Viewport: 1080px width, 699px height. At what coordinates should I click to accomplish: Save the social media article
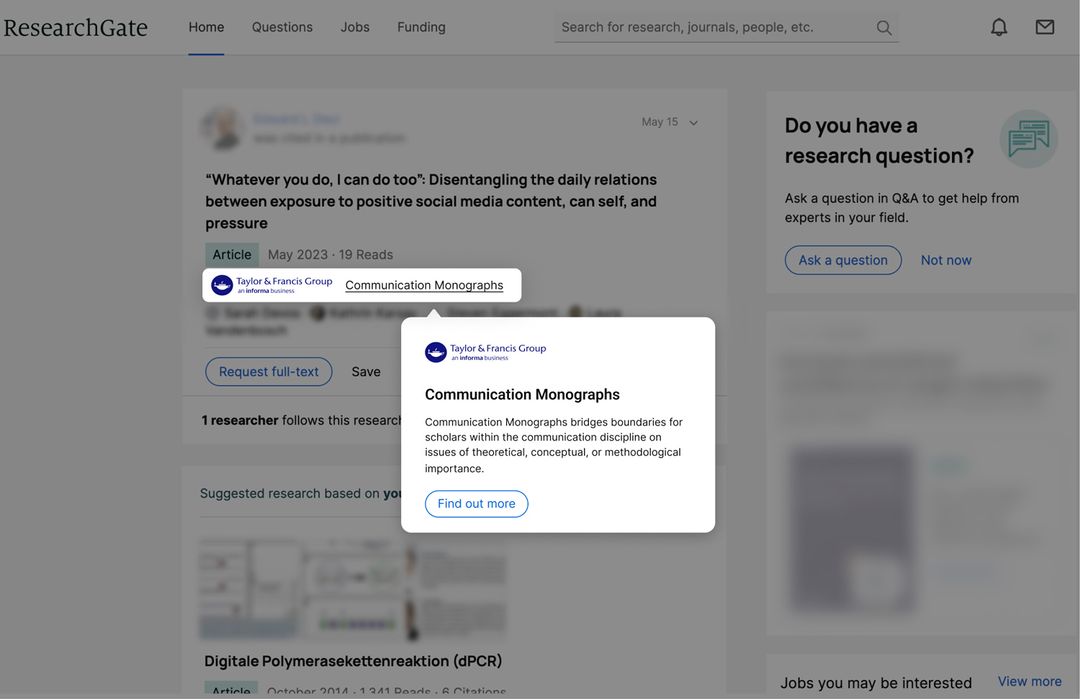366,370
